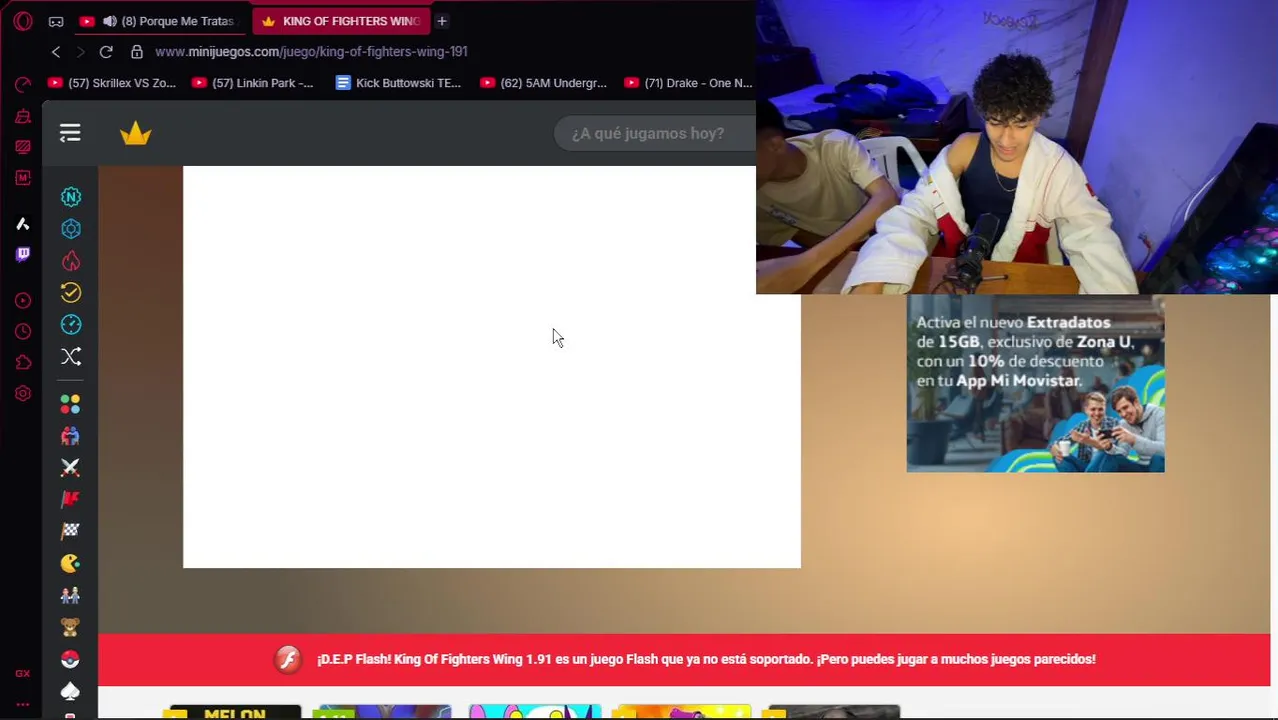Click the D.E.P Flash banner message
Image resolution: width=1278 pixels, height=720 pixels.
(706, 659)
